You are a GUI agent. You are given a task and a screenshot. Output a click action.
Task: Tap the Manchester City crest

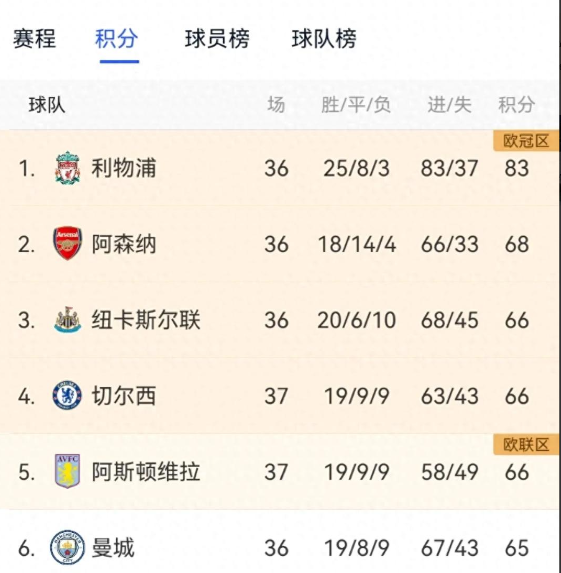coord(67,547)
